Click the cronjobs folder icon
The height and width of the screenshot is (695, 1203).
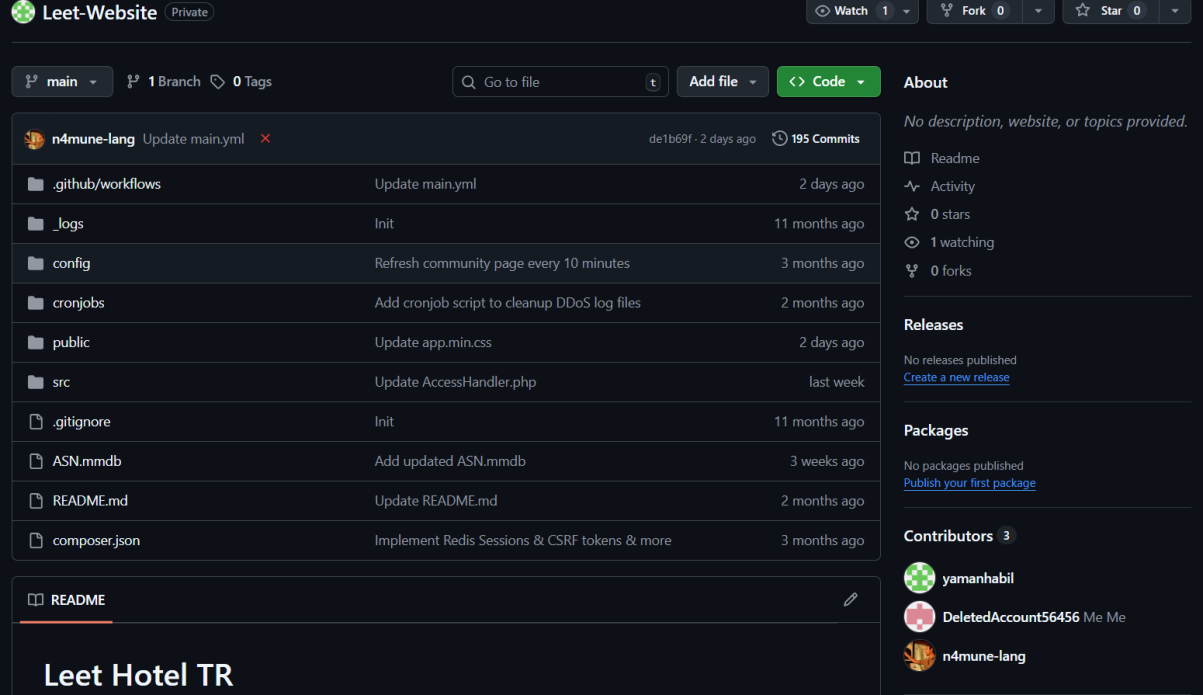[x=36, y=303]
